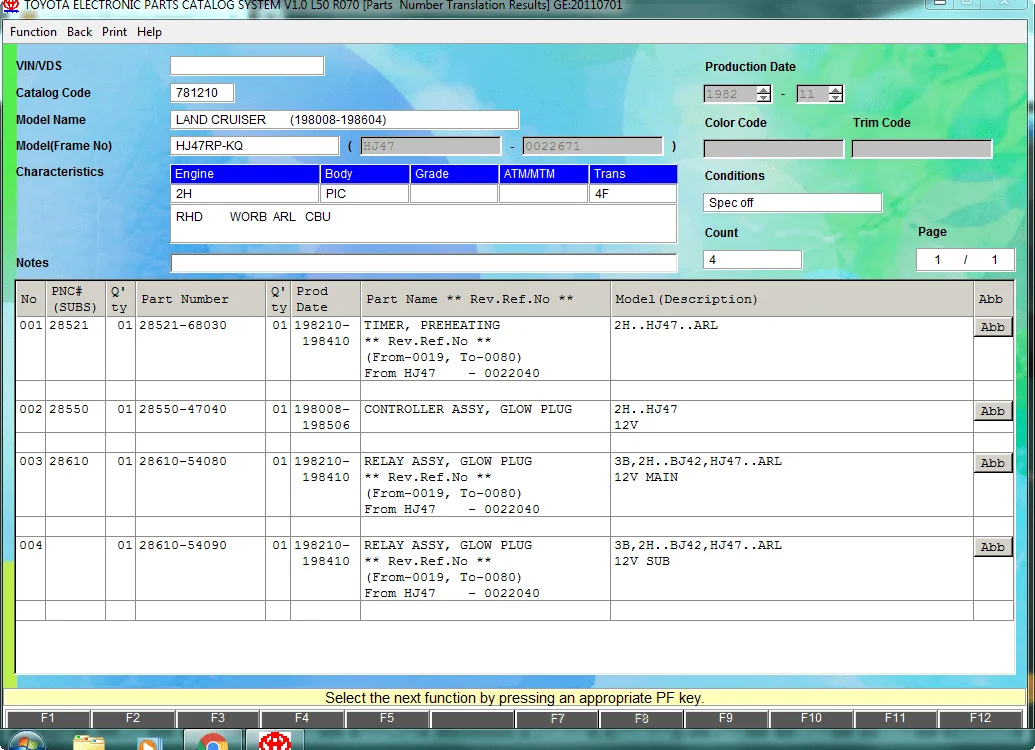Click the 12V SUB model description
This screenshot has height=750, width=1035.
642,561
